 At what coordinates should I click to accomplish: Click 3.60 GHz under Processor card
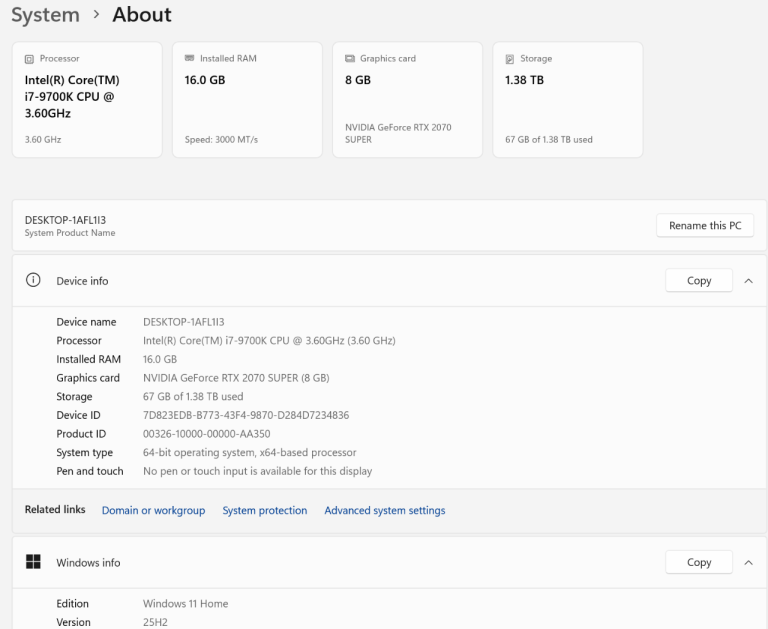(x=43, y=140)
